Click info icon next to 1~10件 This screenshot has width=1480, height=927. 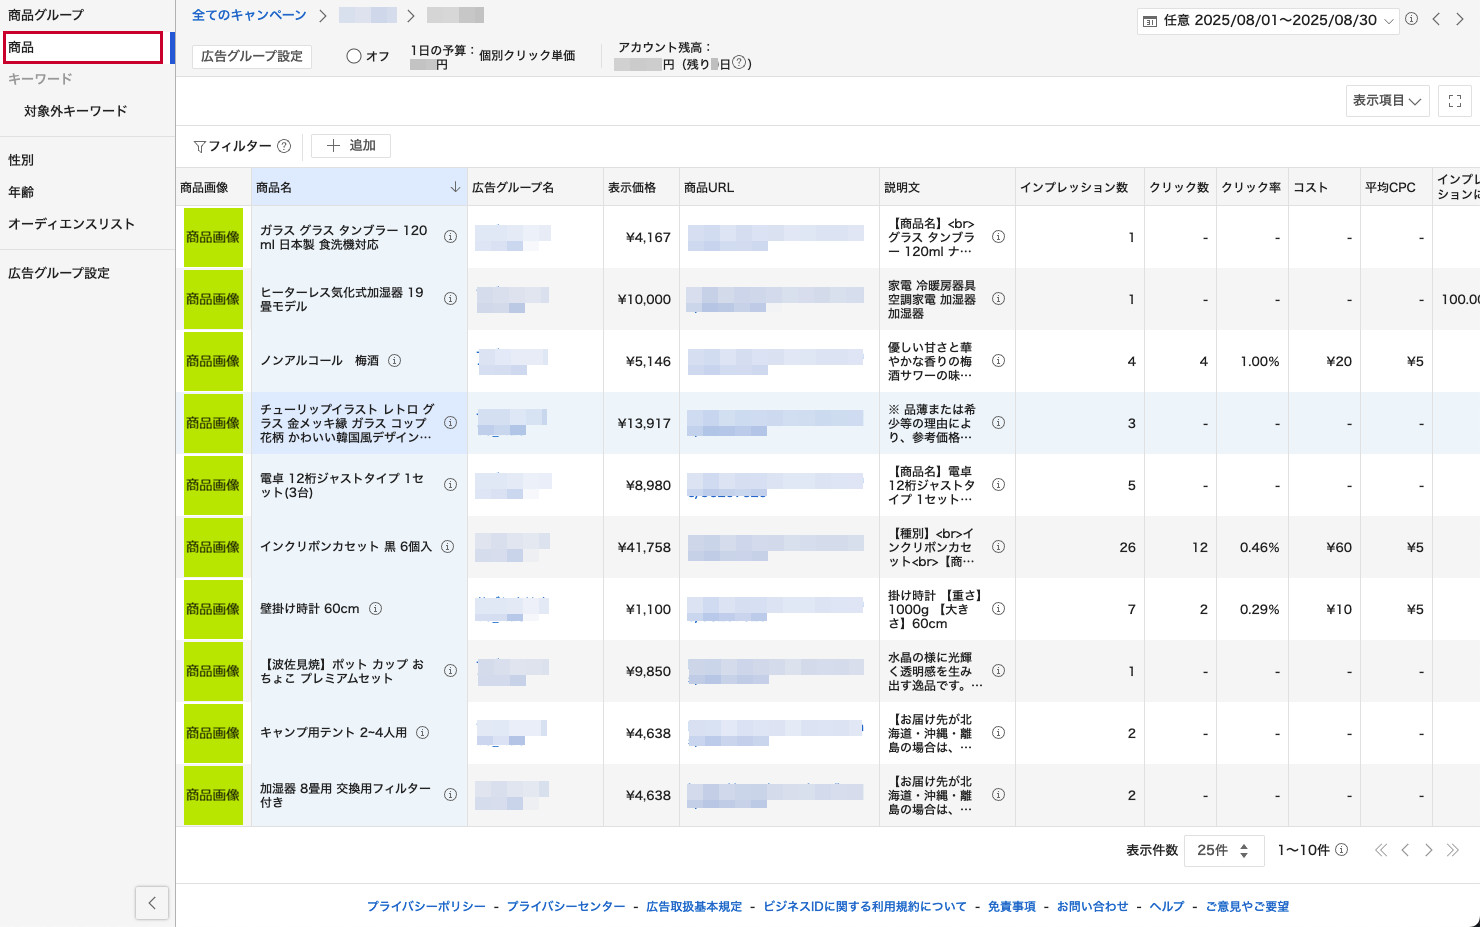(x=1341, y=850)
